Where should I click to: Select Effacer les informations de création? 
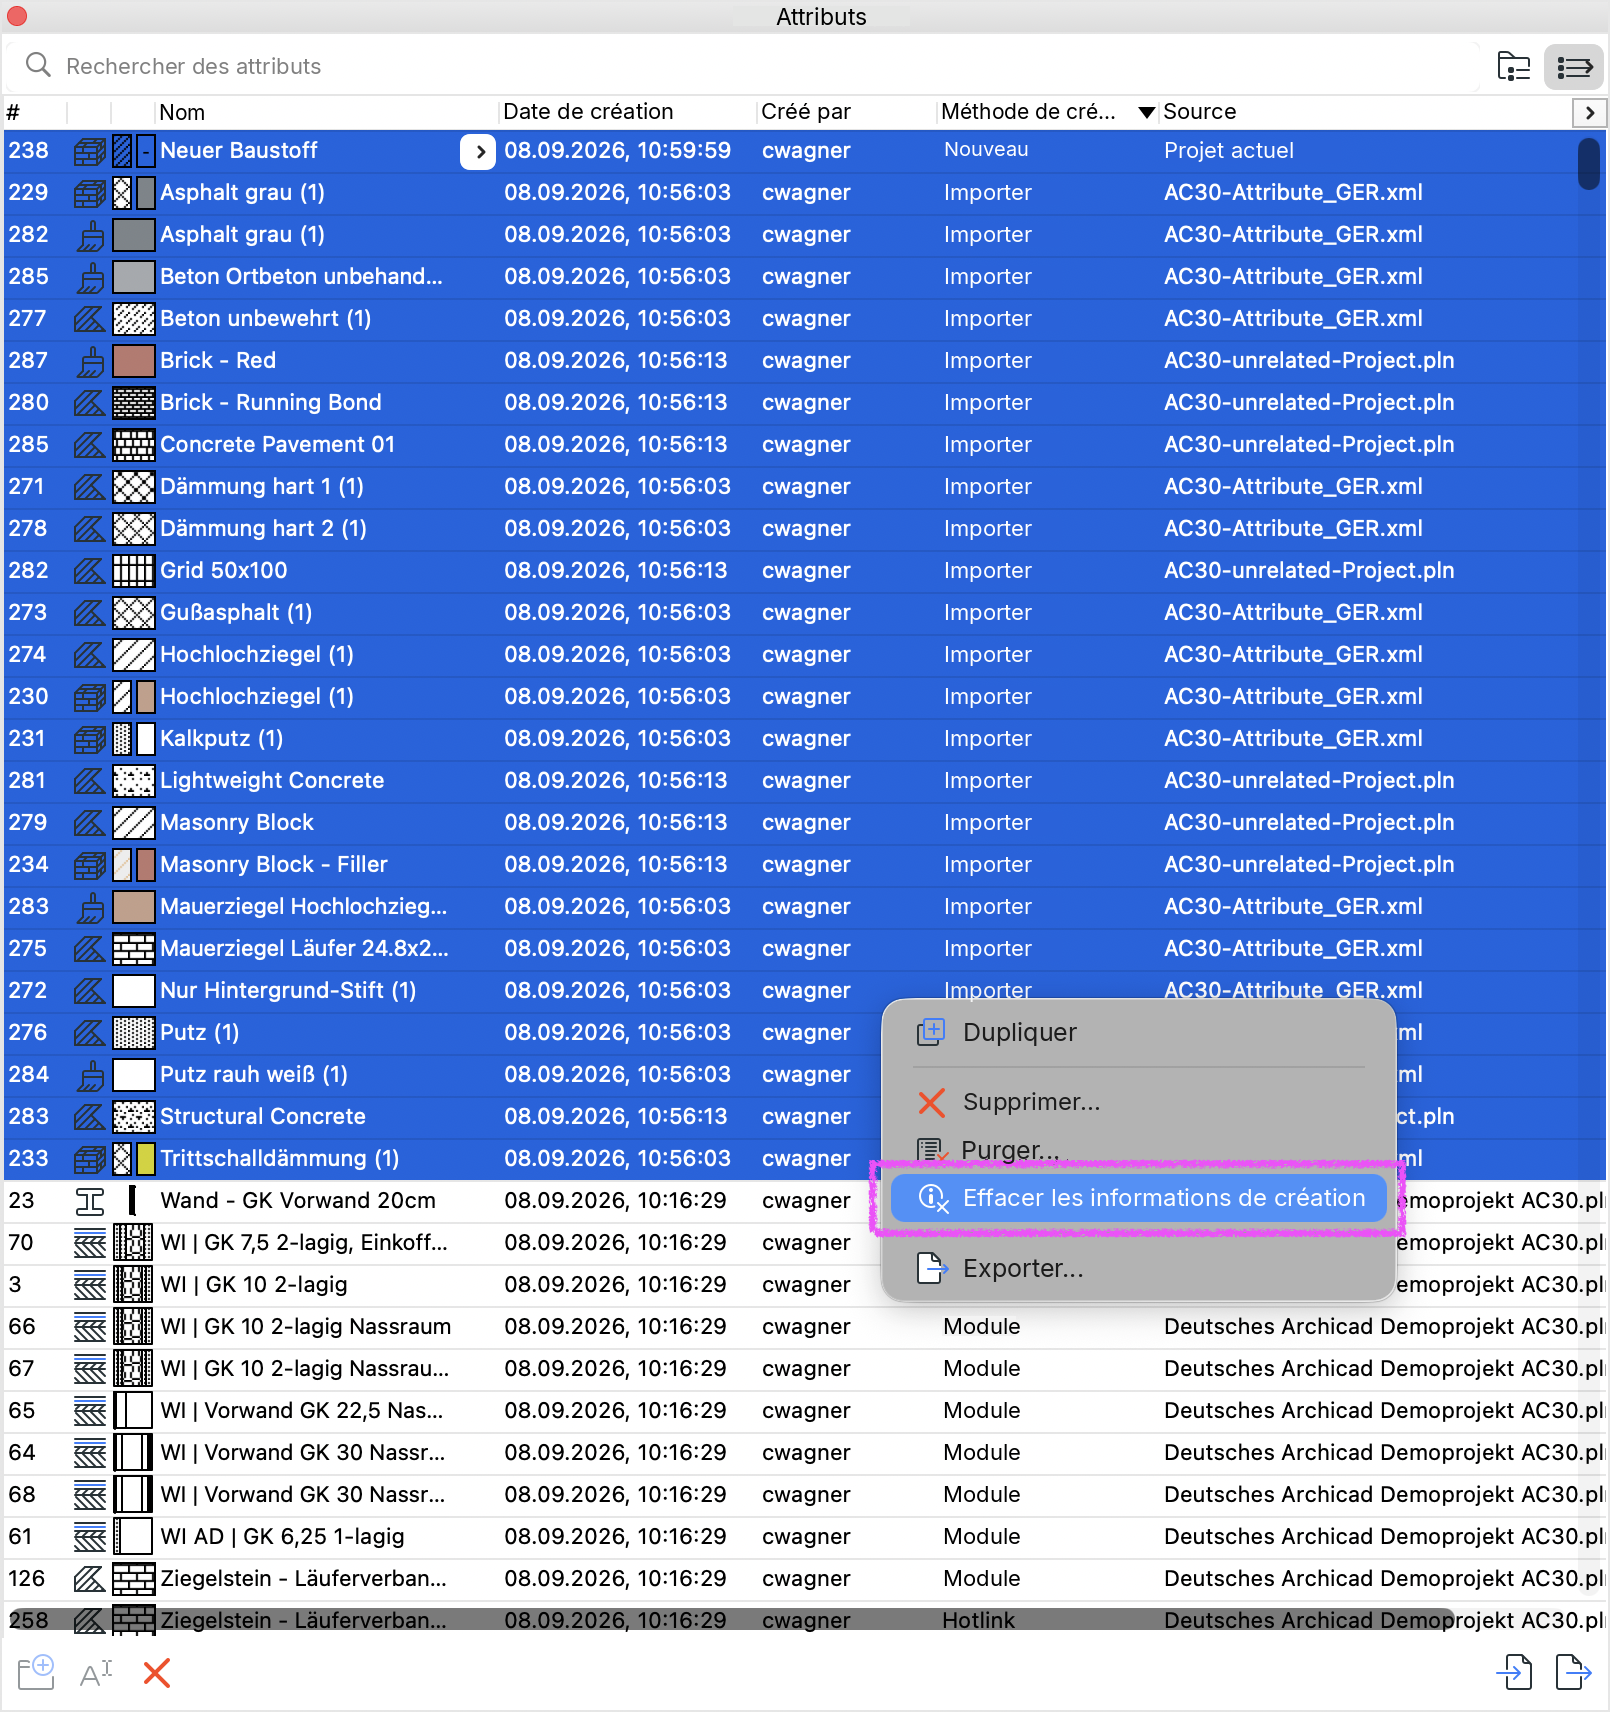[x=1138, y=1198]
